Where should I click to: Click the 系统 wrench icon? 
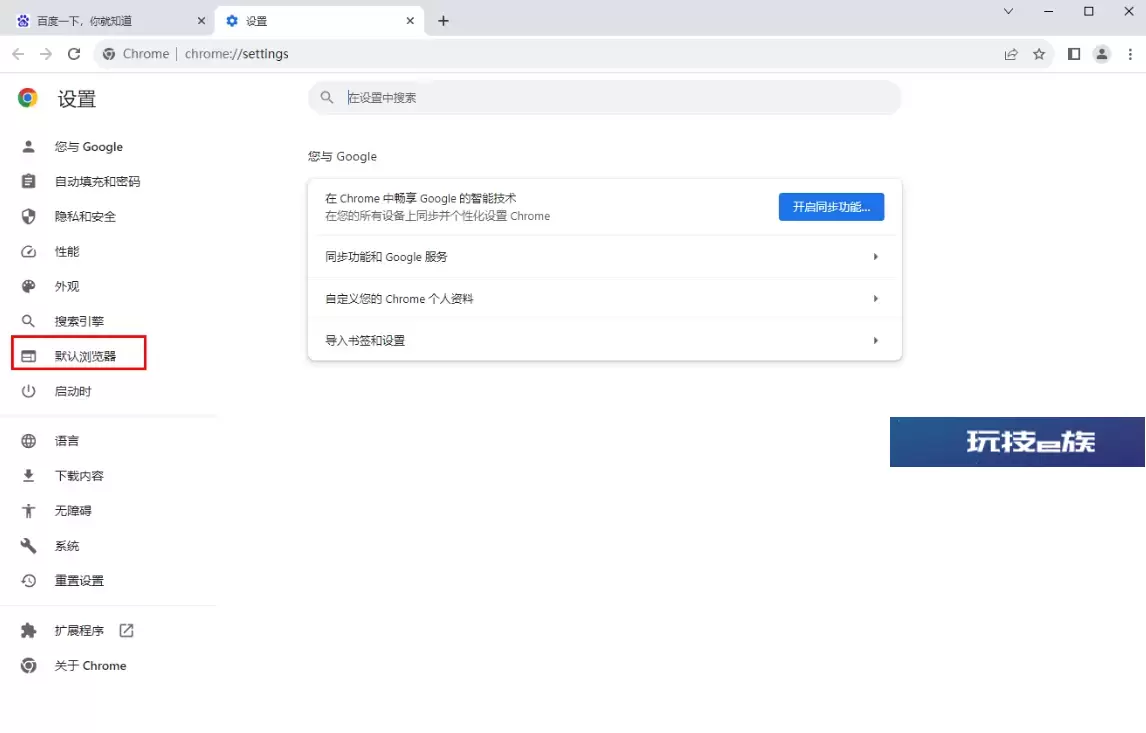click(x=29, y=546)
